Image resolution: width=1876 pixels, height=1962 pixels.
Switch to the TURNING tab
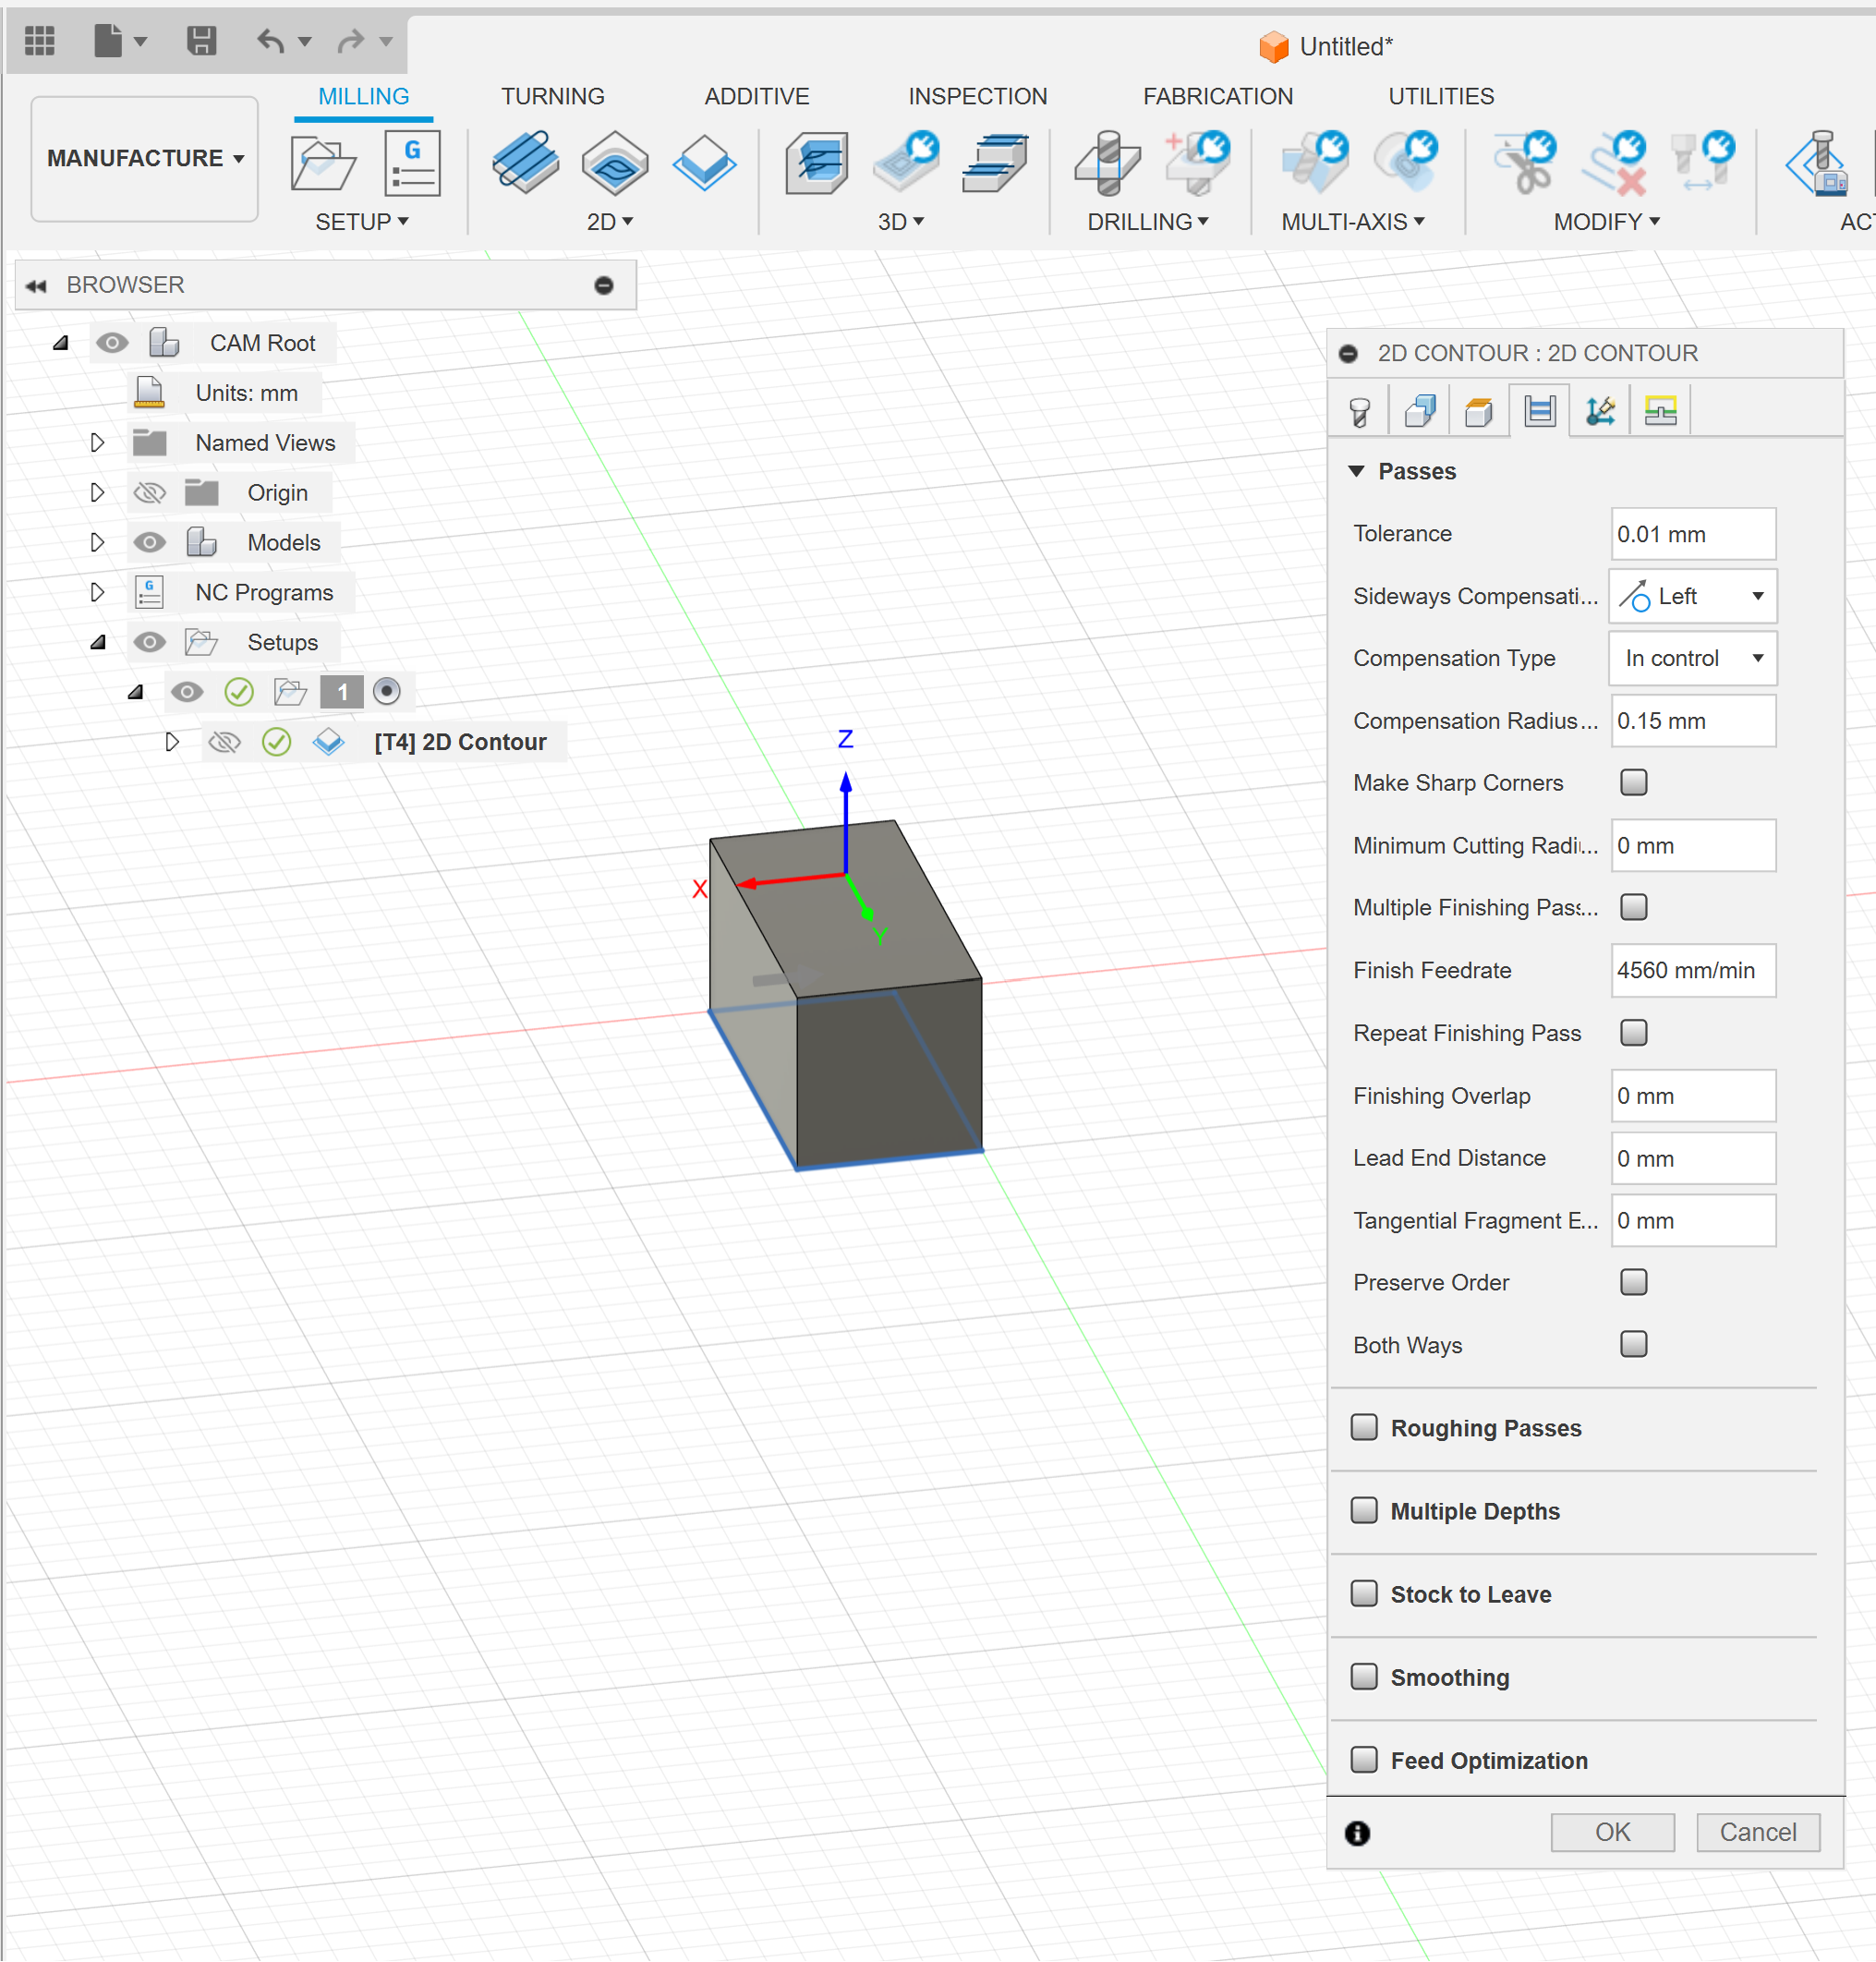552,96
